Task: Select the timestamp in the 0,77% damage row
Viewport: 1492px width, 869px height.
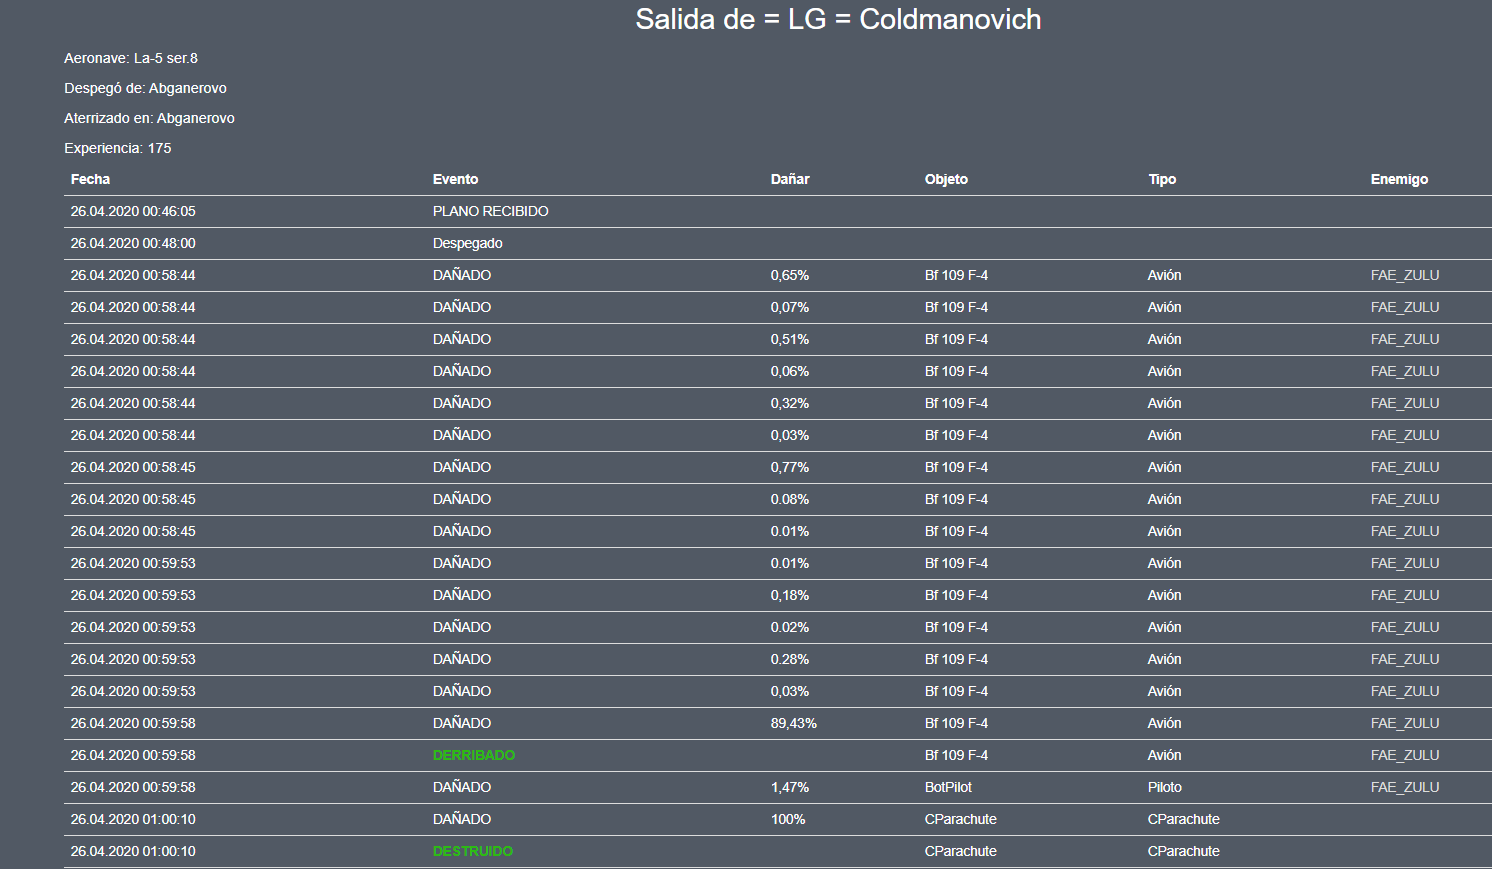Action: [x=133, y=467]
